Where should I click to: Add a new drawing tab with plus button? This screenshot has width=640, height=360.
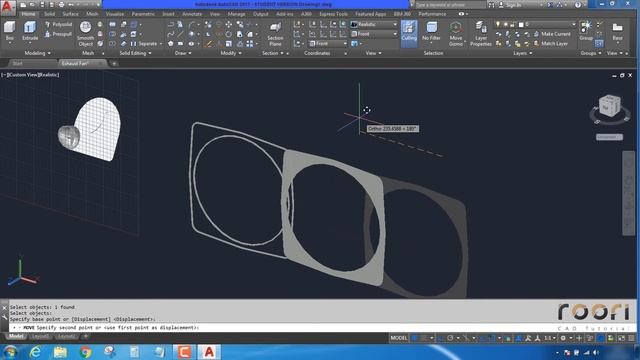coord(114,63)
